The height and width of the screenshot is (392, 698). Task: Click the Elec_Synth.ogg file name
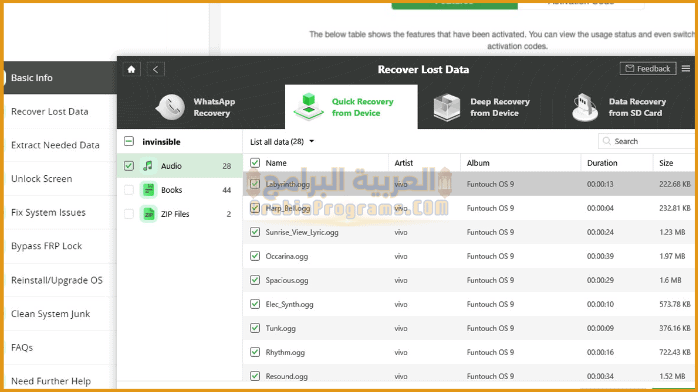tap(289, 304)
